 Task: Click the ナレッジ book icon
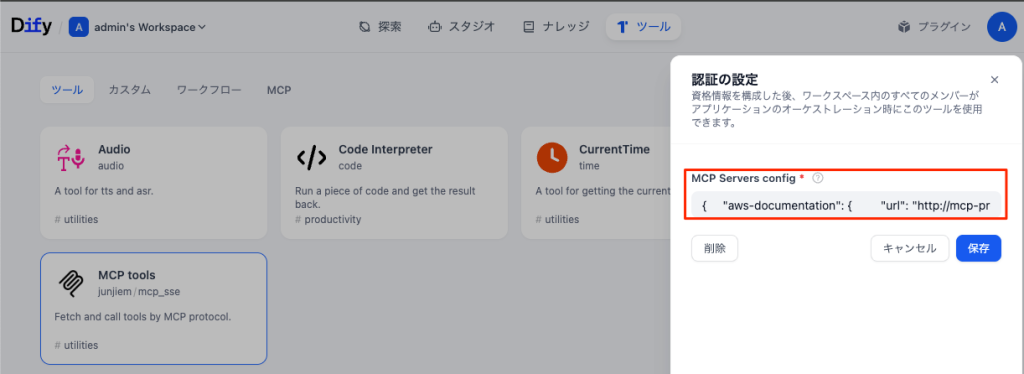(x=530, y=27)
